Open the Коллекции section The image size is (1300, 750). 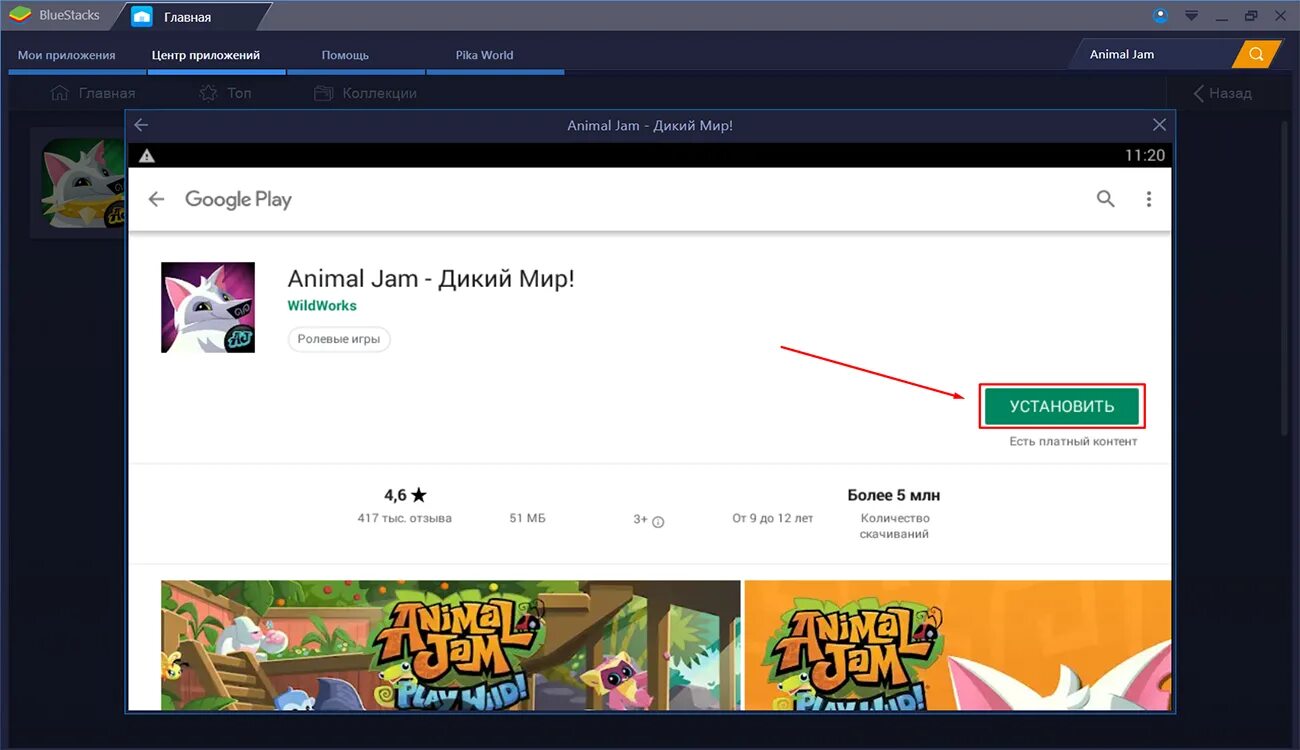point(365,93)
